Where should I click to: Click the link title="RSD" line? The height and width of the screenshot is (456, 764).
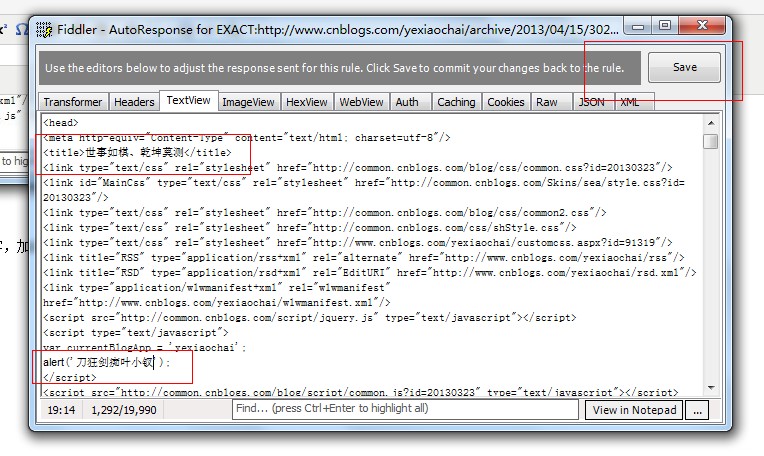click(x=369, y=273)
